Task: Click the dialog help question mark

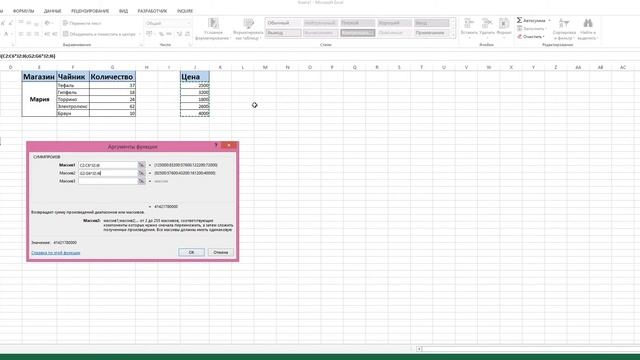Action: click(x=216, y=145)
